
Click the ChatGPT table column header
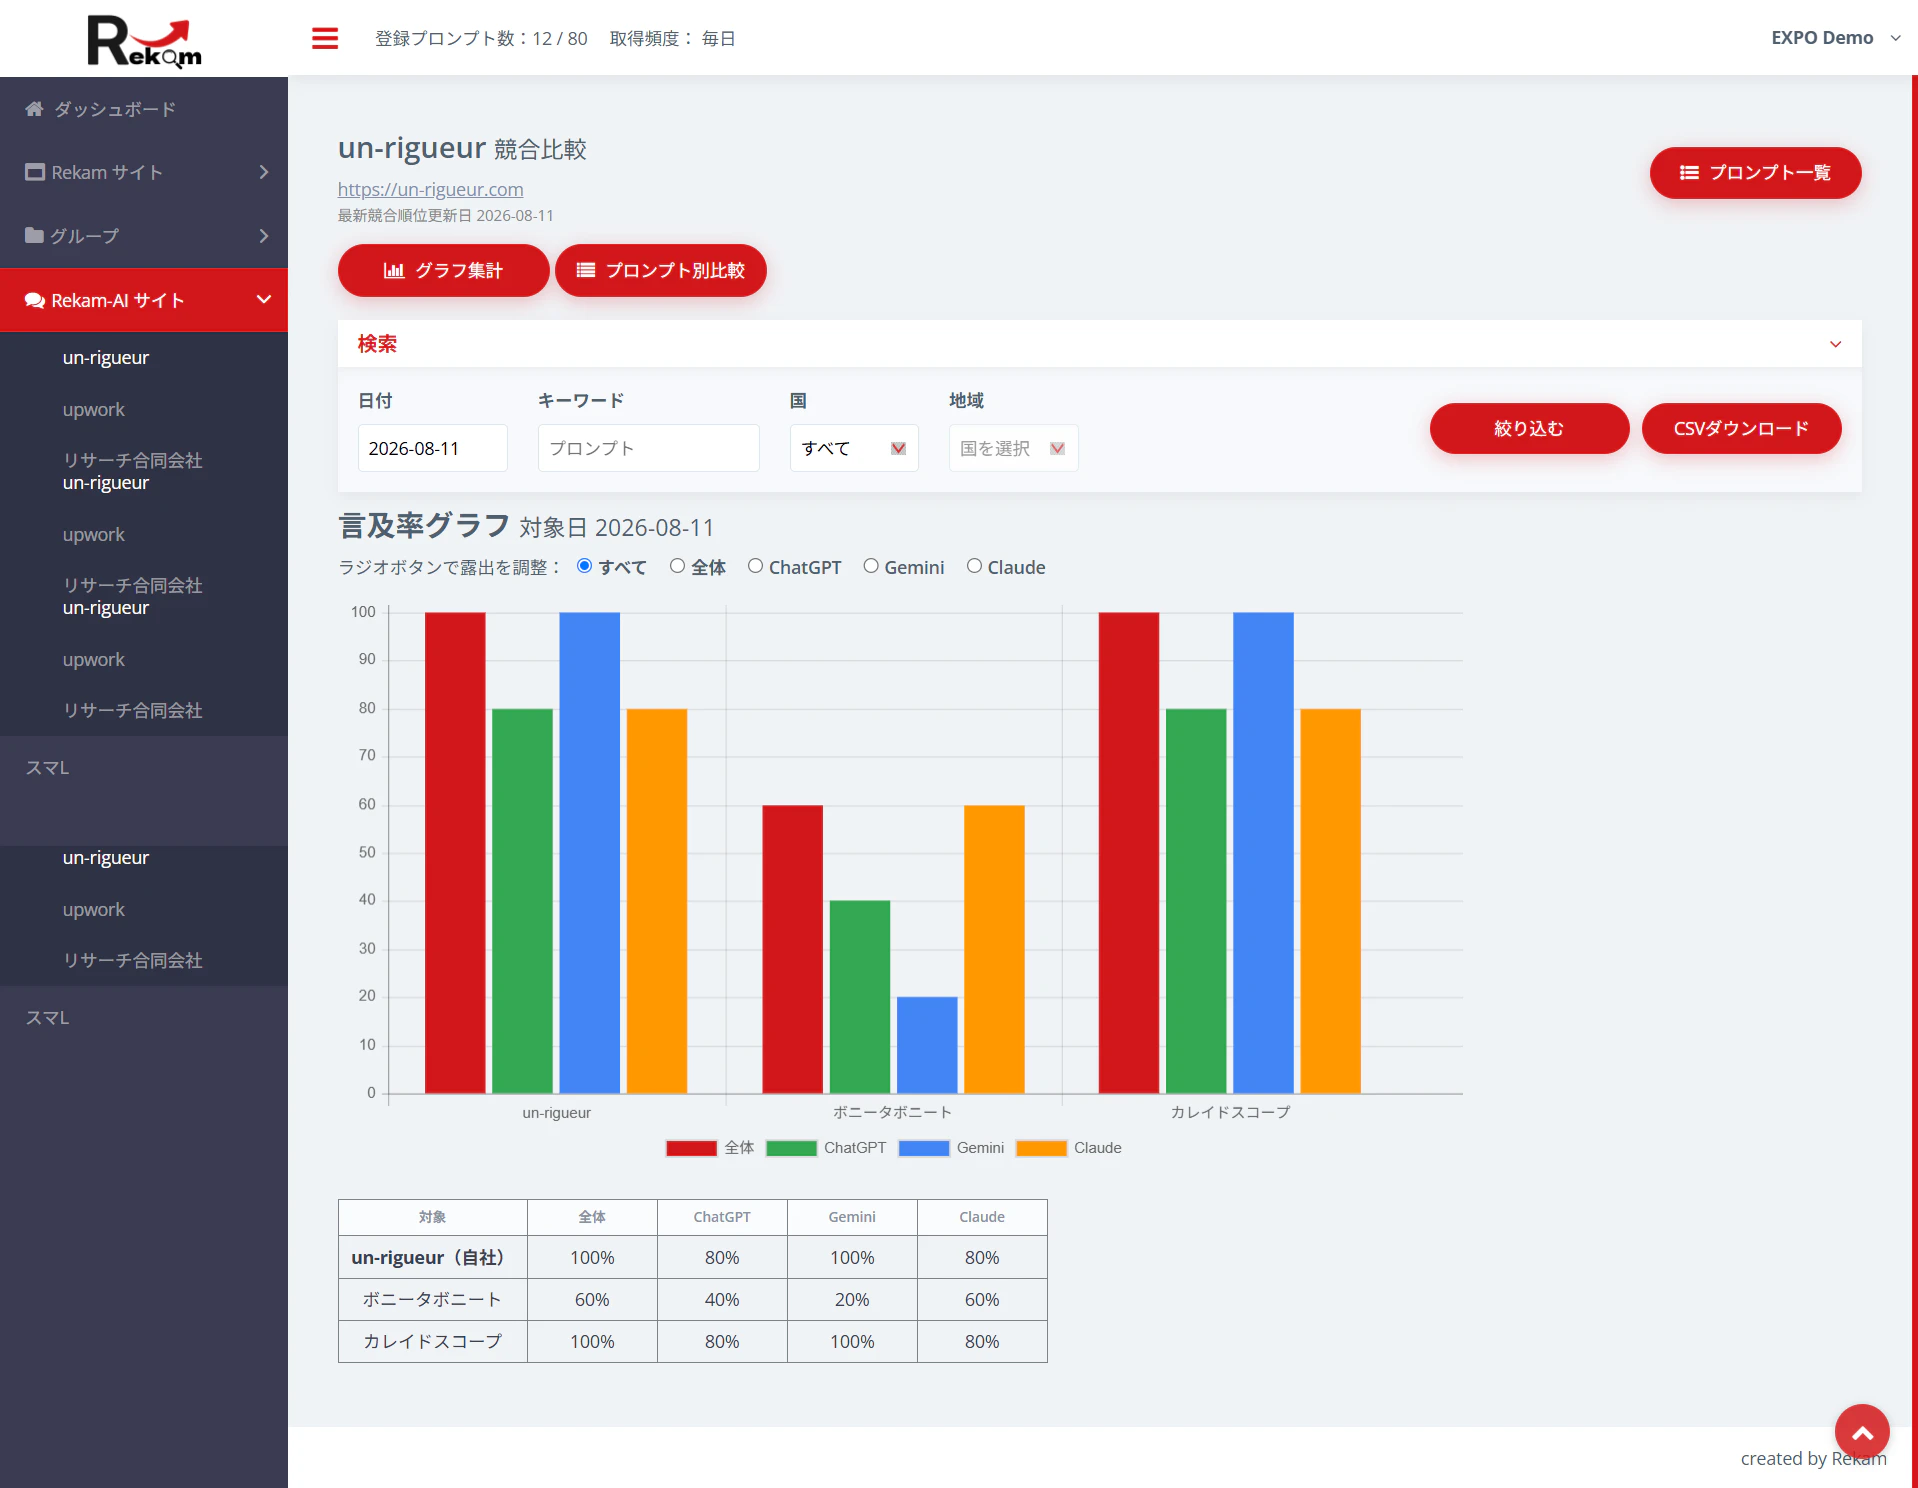pos(722,1217)
